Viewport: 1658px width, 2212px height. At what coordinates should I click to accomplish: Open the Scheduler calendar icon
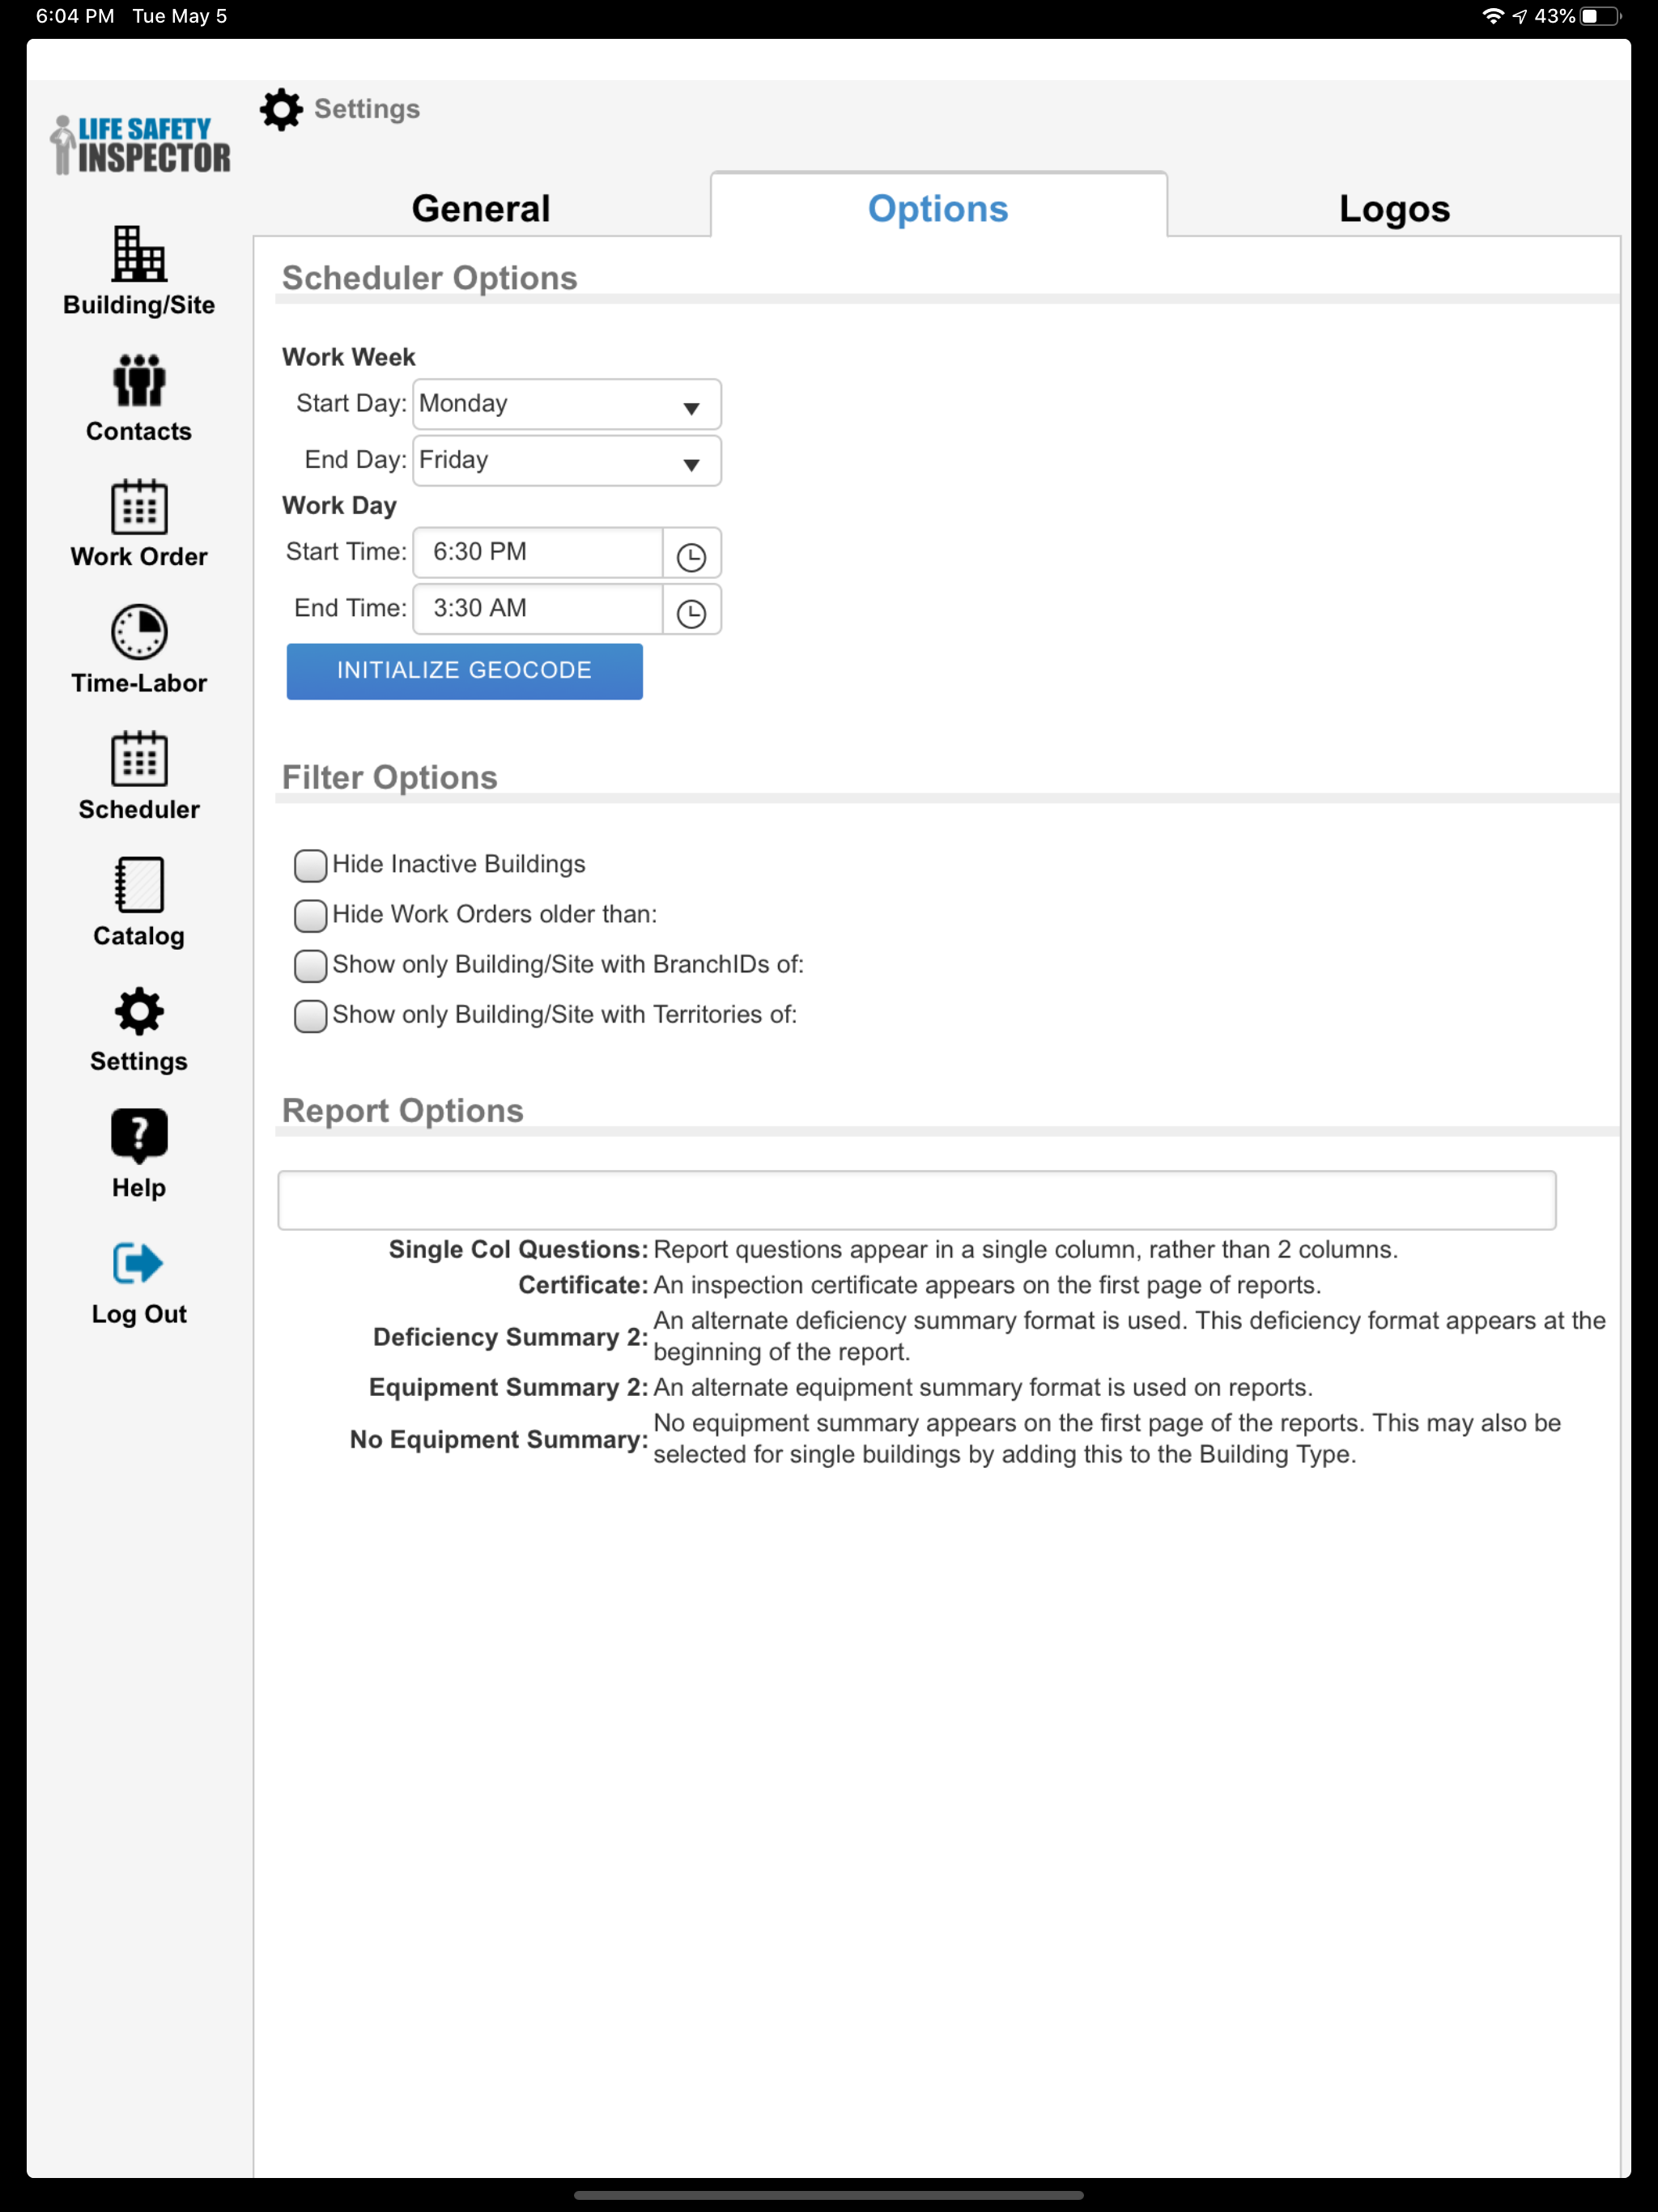tap(139, 758)
